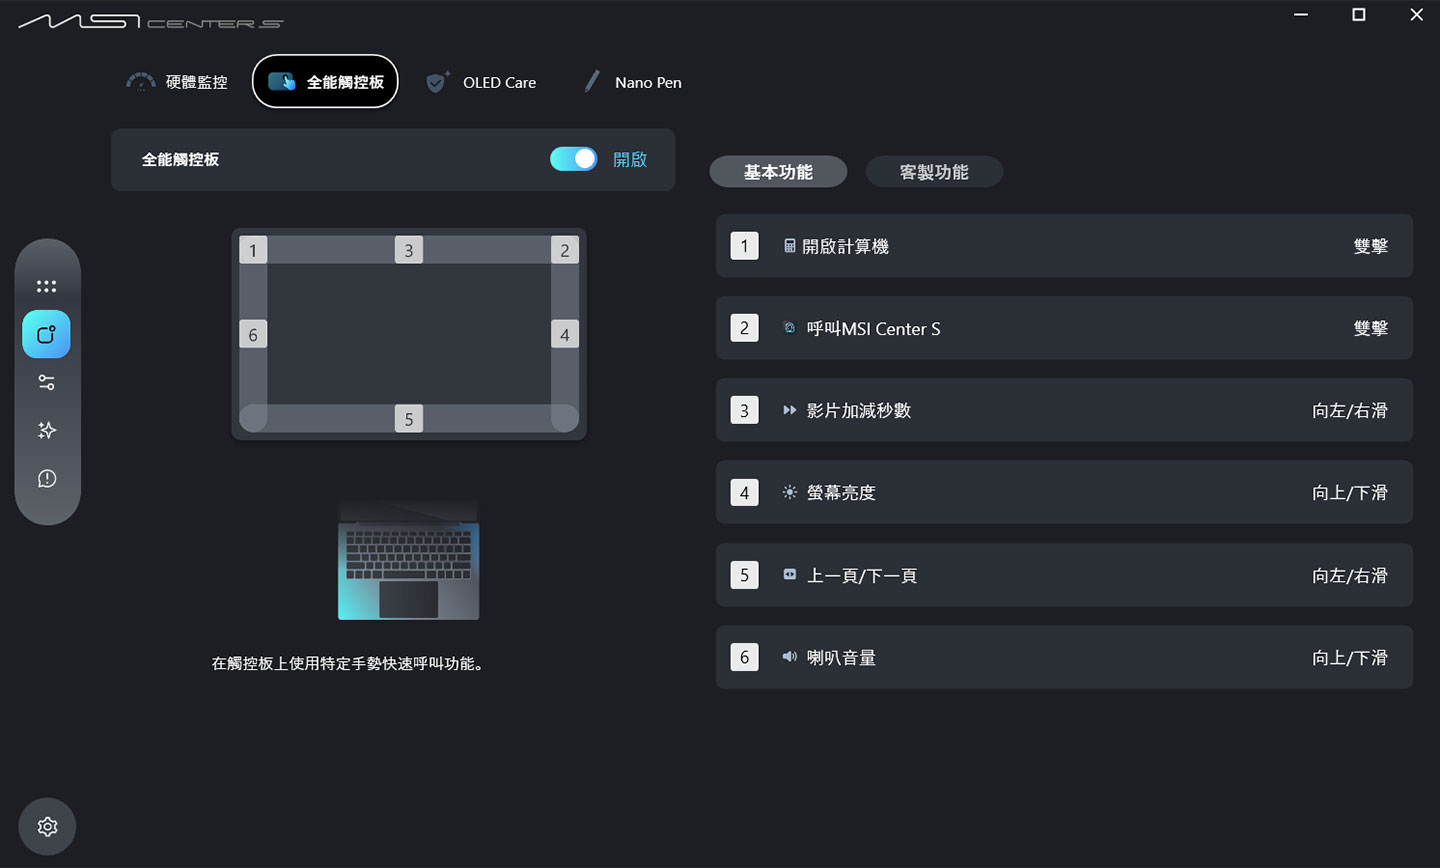
Task: Disable the 全能觸控板 toggle switch
Action: tap(573, 158)
